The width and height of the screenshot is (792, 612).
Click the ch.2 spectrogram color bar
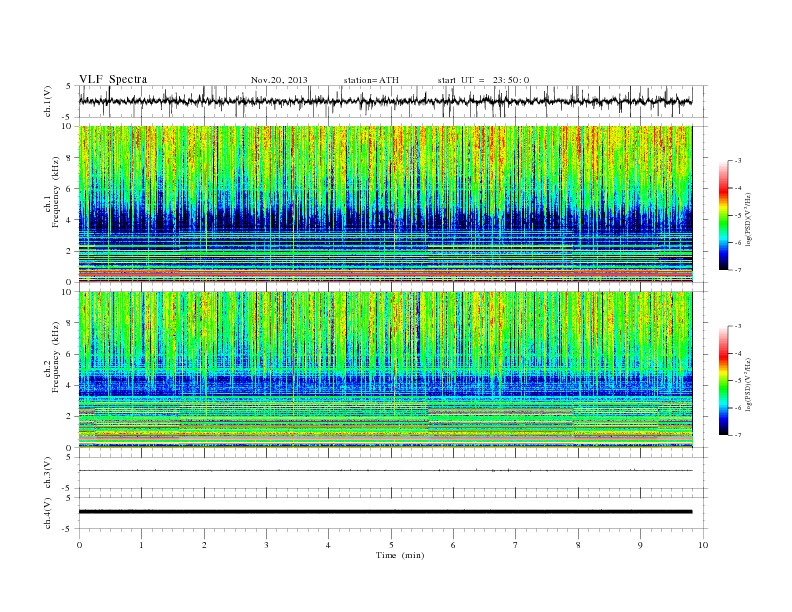tap(723, 380)
